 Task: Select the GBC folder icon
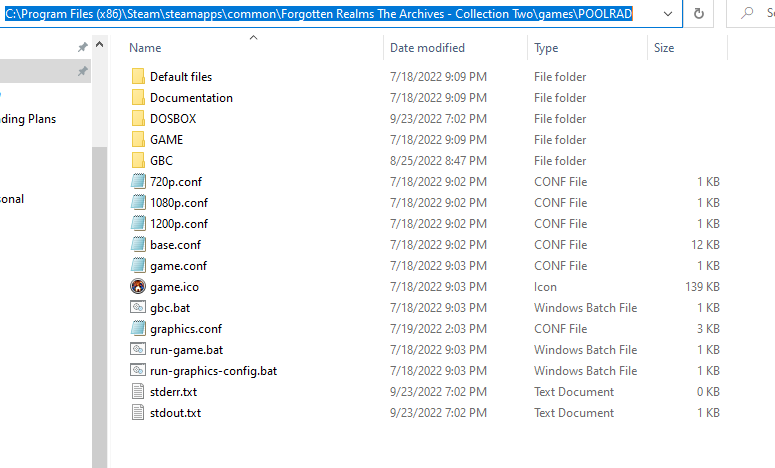coord(138,161)
